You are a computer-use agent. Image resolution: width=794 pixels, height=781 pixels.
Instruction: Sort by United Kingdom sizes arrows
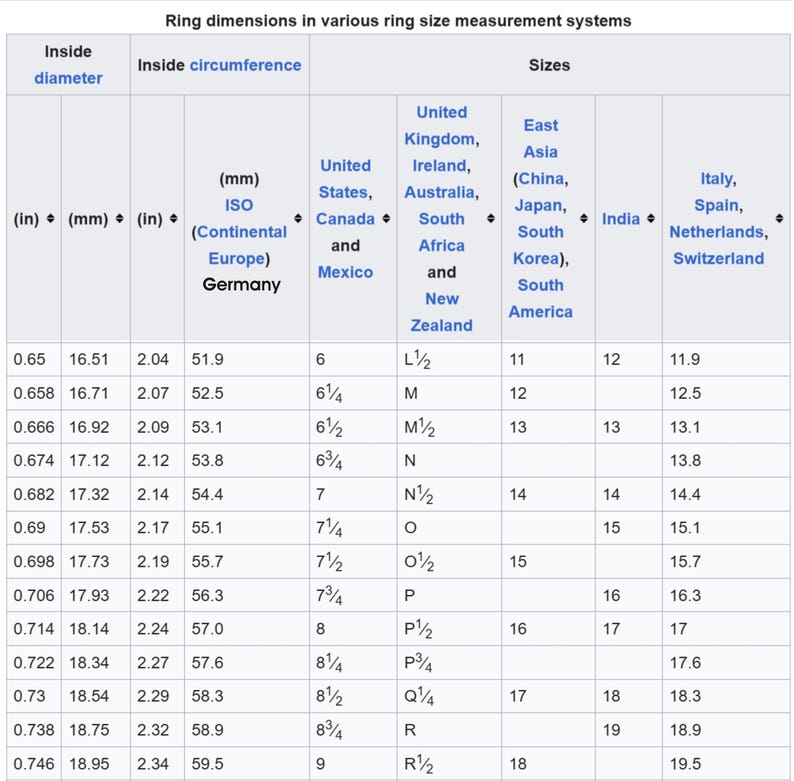(491, 218)
